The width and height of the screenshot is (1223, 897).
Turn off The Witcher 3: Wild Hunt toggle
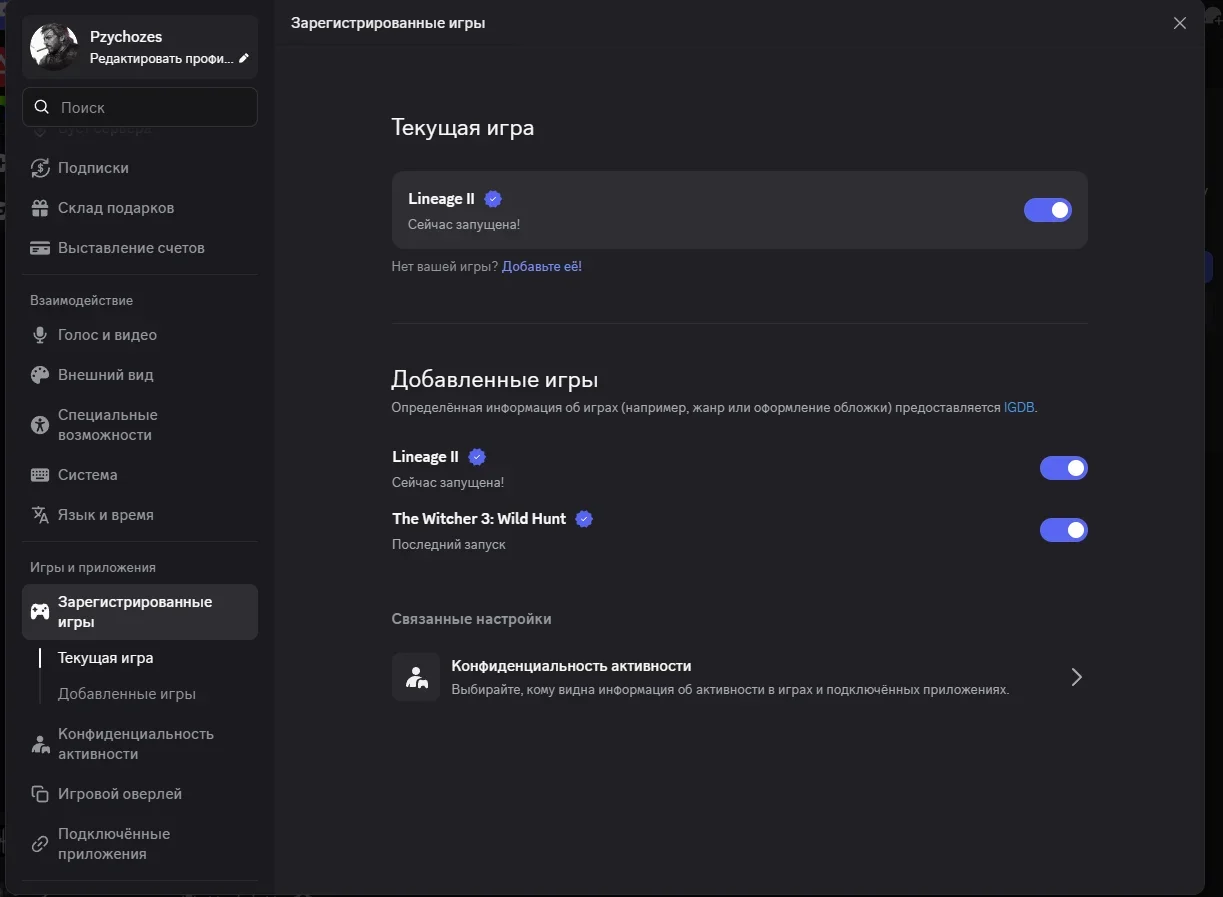pos(1063,530)
